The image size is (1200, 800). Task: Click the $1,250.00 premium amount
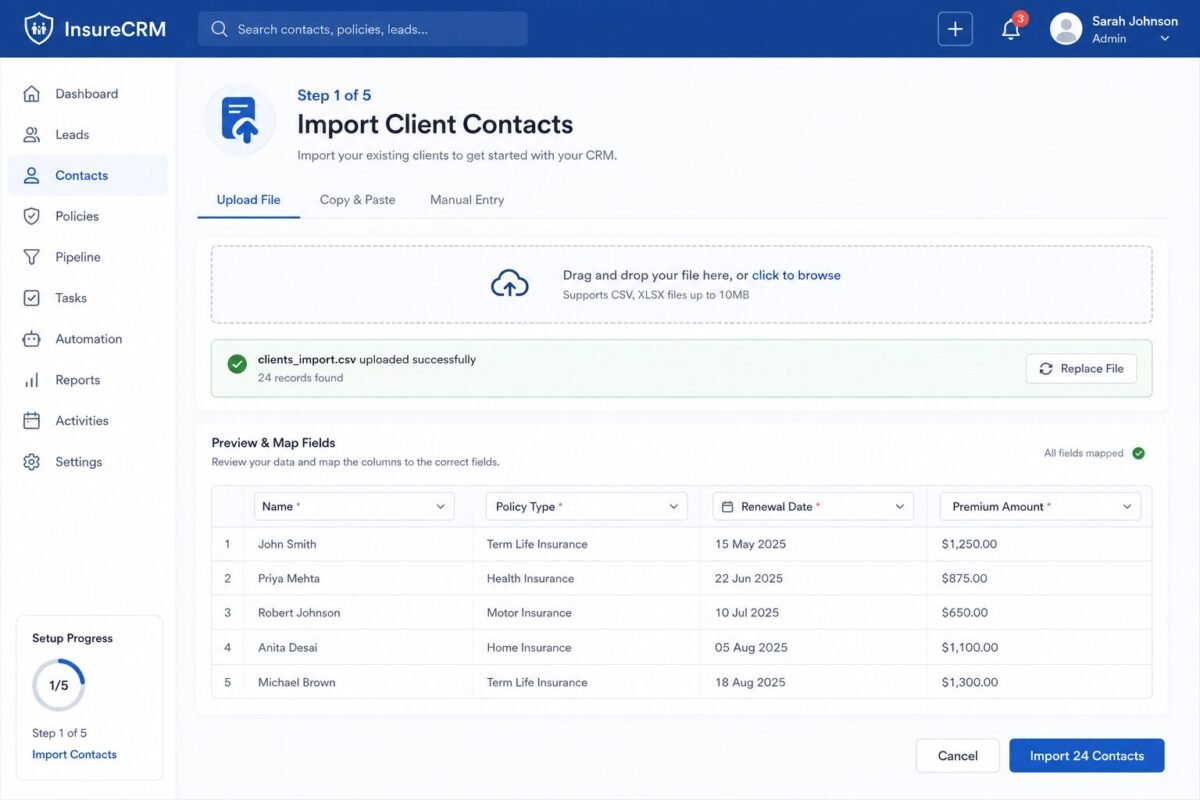pos(969,544)
